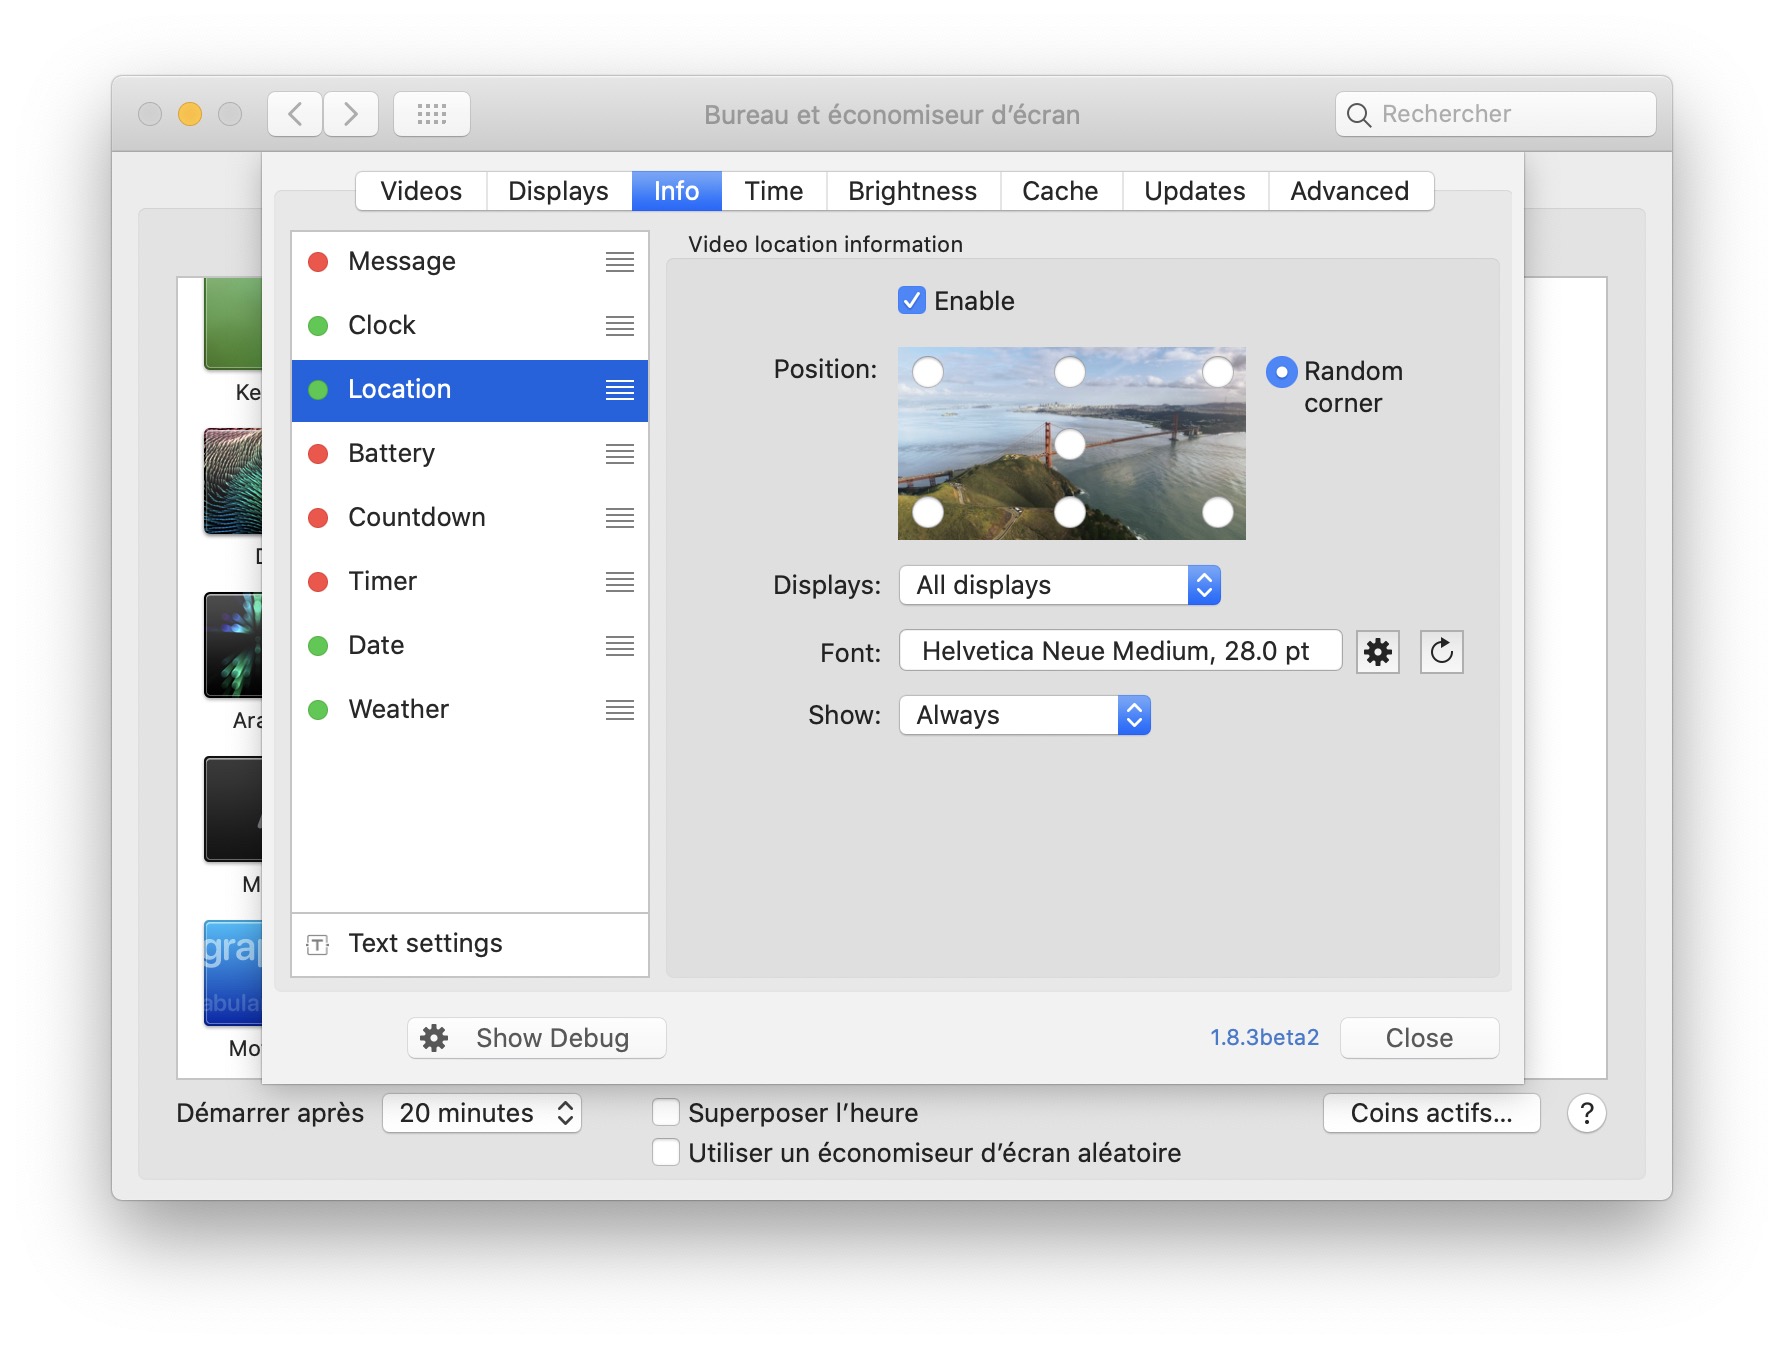The height and width of the screenshot is (1348, 1784).
Task: Toggle the Enable checkbox for video location
Action: click(x=911, y=300)
